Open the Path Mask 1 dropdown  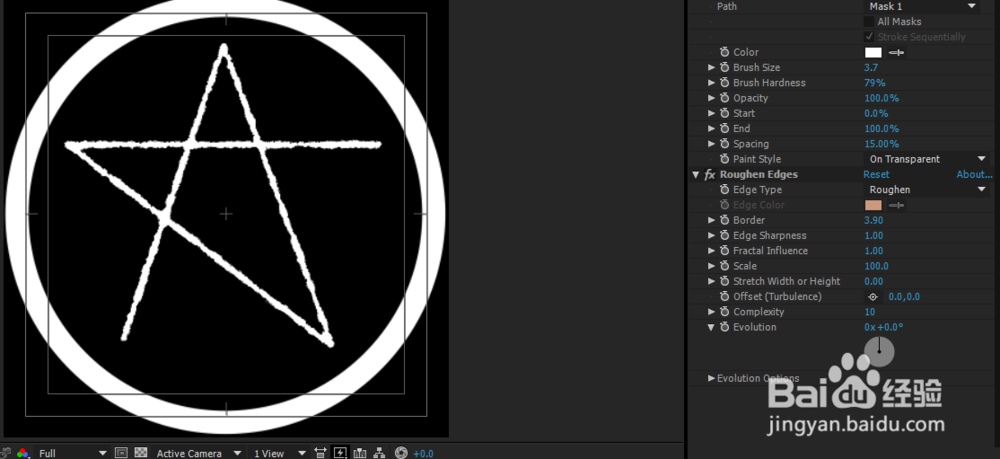(923, 6)
